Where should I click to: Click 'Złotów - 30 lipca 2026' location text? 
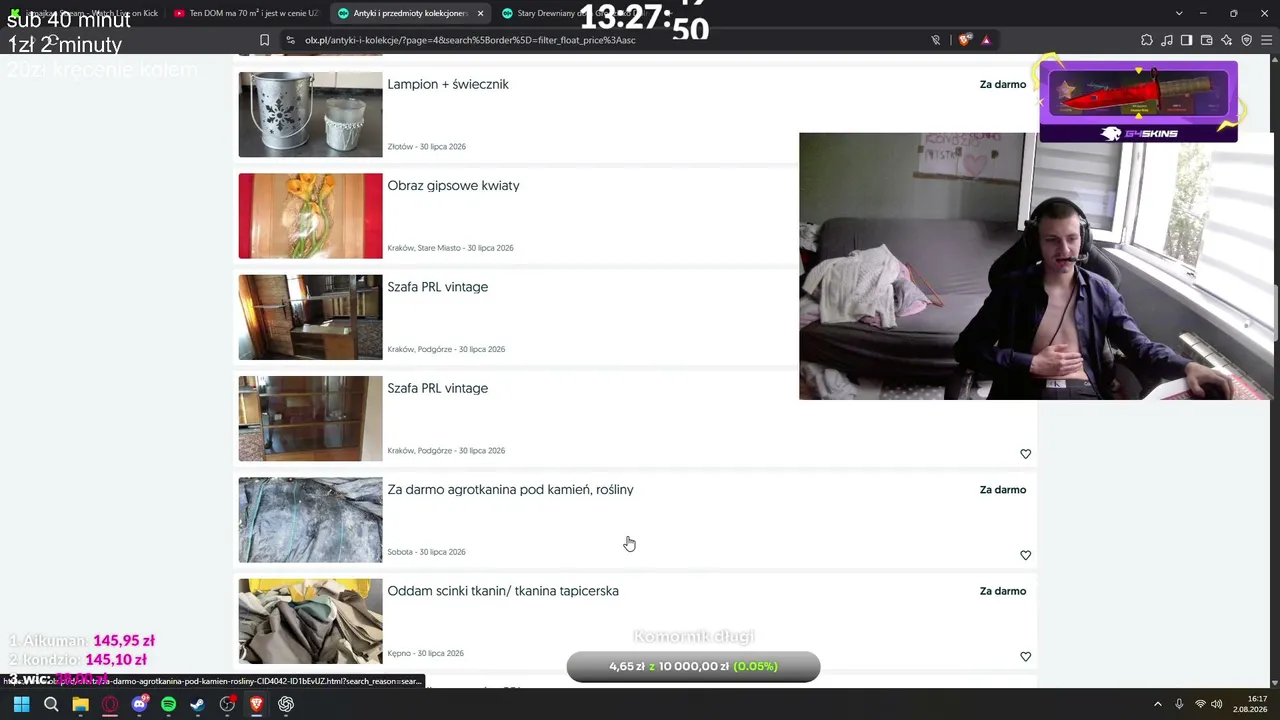pos(427,147)
